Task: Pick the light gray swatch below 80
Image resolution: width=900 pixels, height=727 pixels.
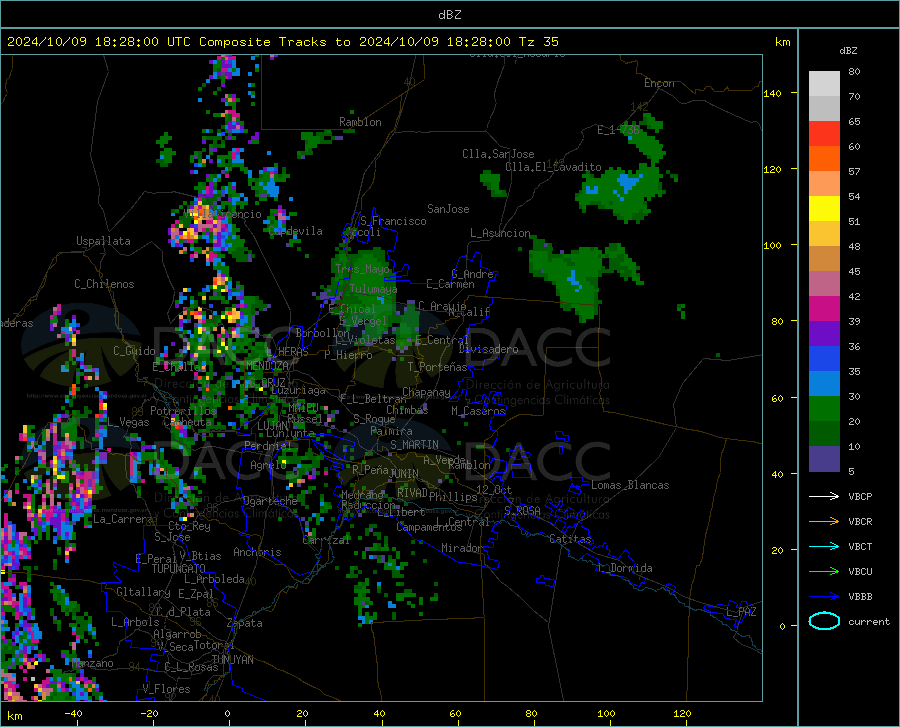Action: click(824, 84)
